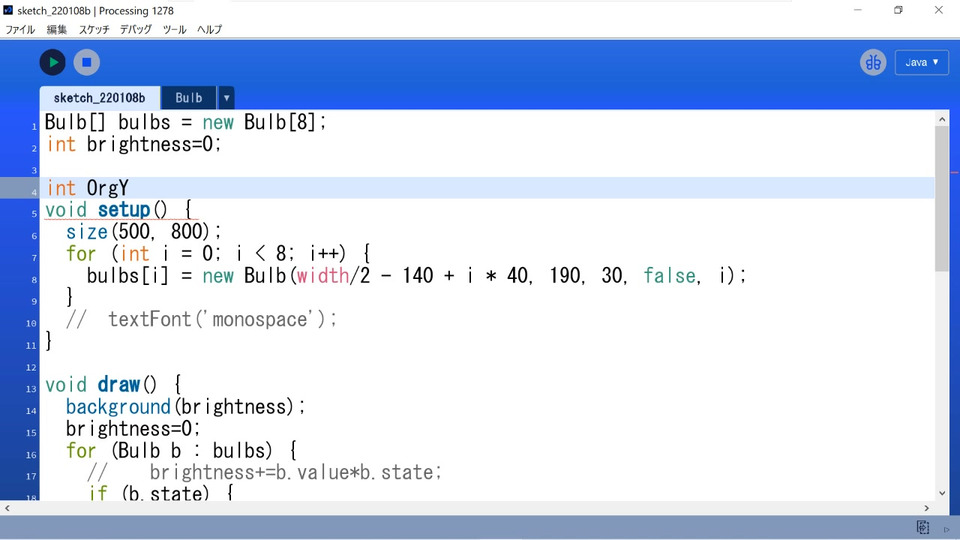Click the small arrow icon at bottom-right

tap(947, 529)
